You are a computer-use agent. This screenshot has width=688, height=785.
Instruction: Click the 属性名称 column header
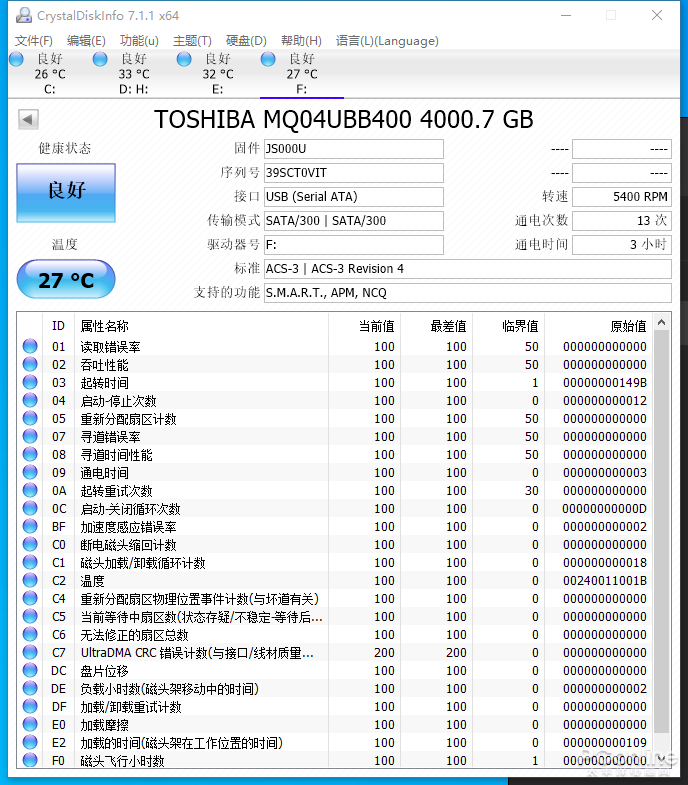201,326
